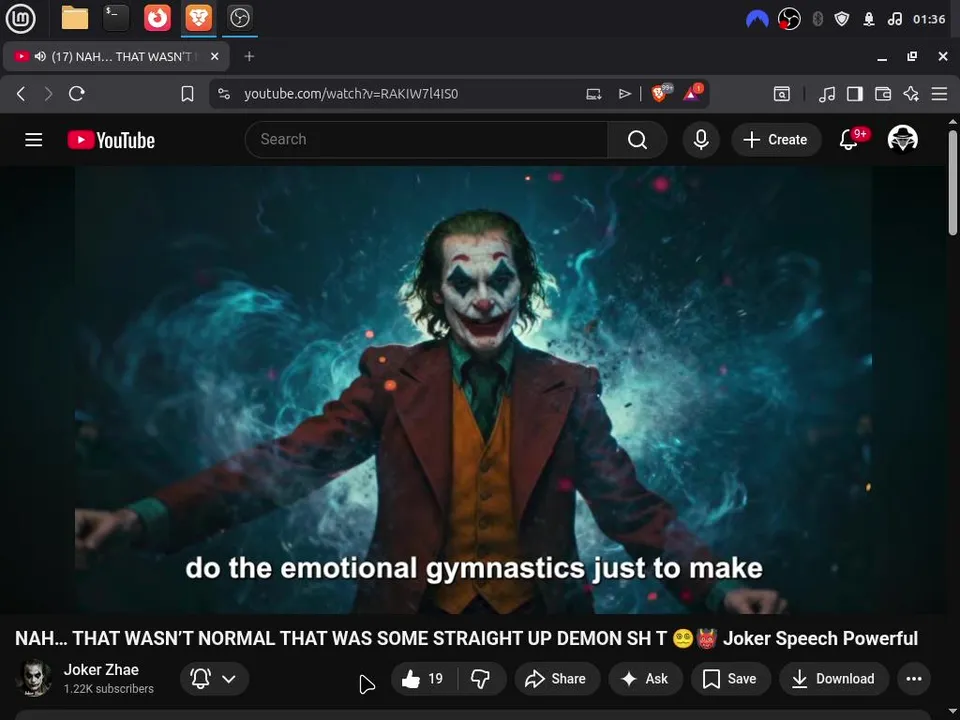Viewport: 960px width, 720px height.
Task: Mute the tab using its speaker icon
Action: tap(40, 56)
